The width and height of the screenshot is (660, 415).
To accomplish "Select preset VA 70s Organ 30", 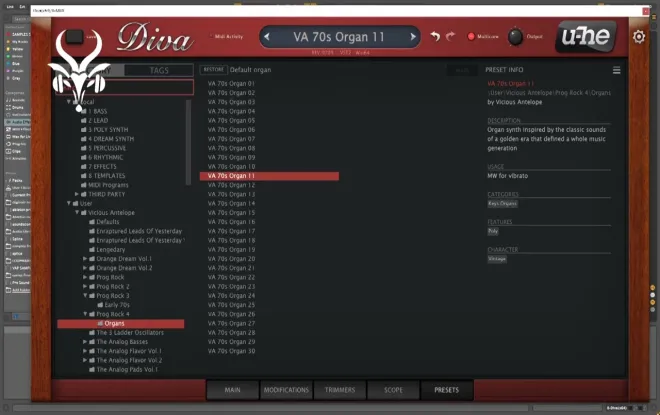I will point(231,351).
